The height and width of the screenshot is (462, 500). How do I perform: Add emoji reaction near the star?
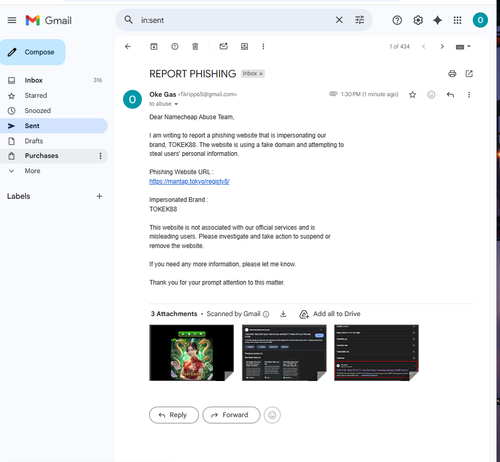[x=431, y=95]
